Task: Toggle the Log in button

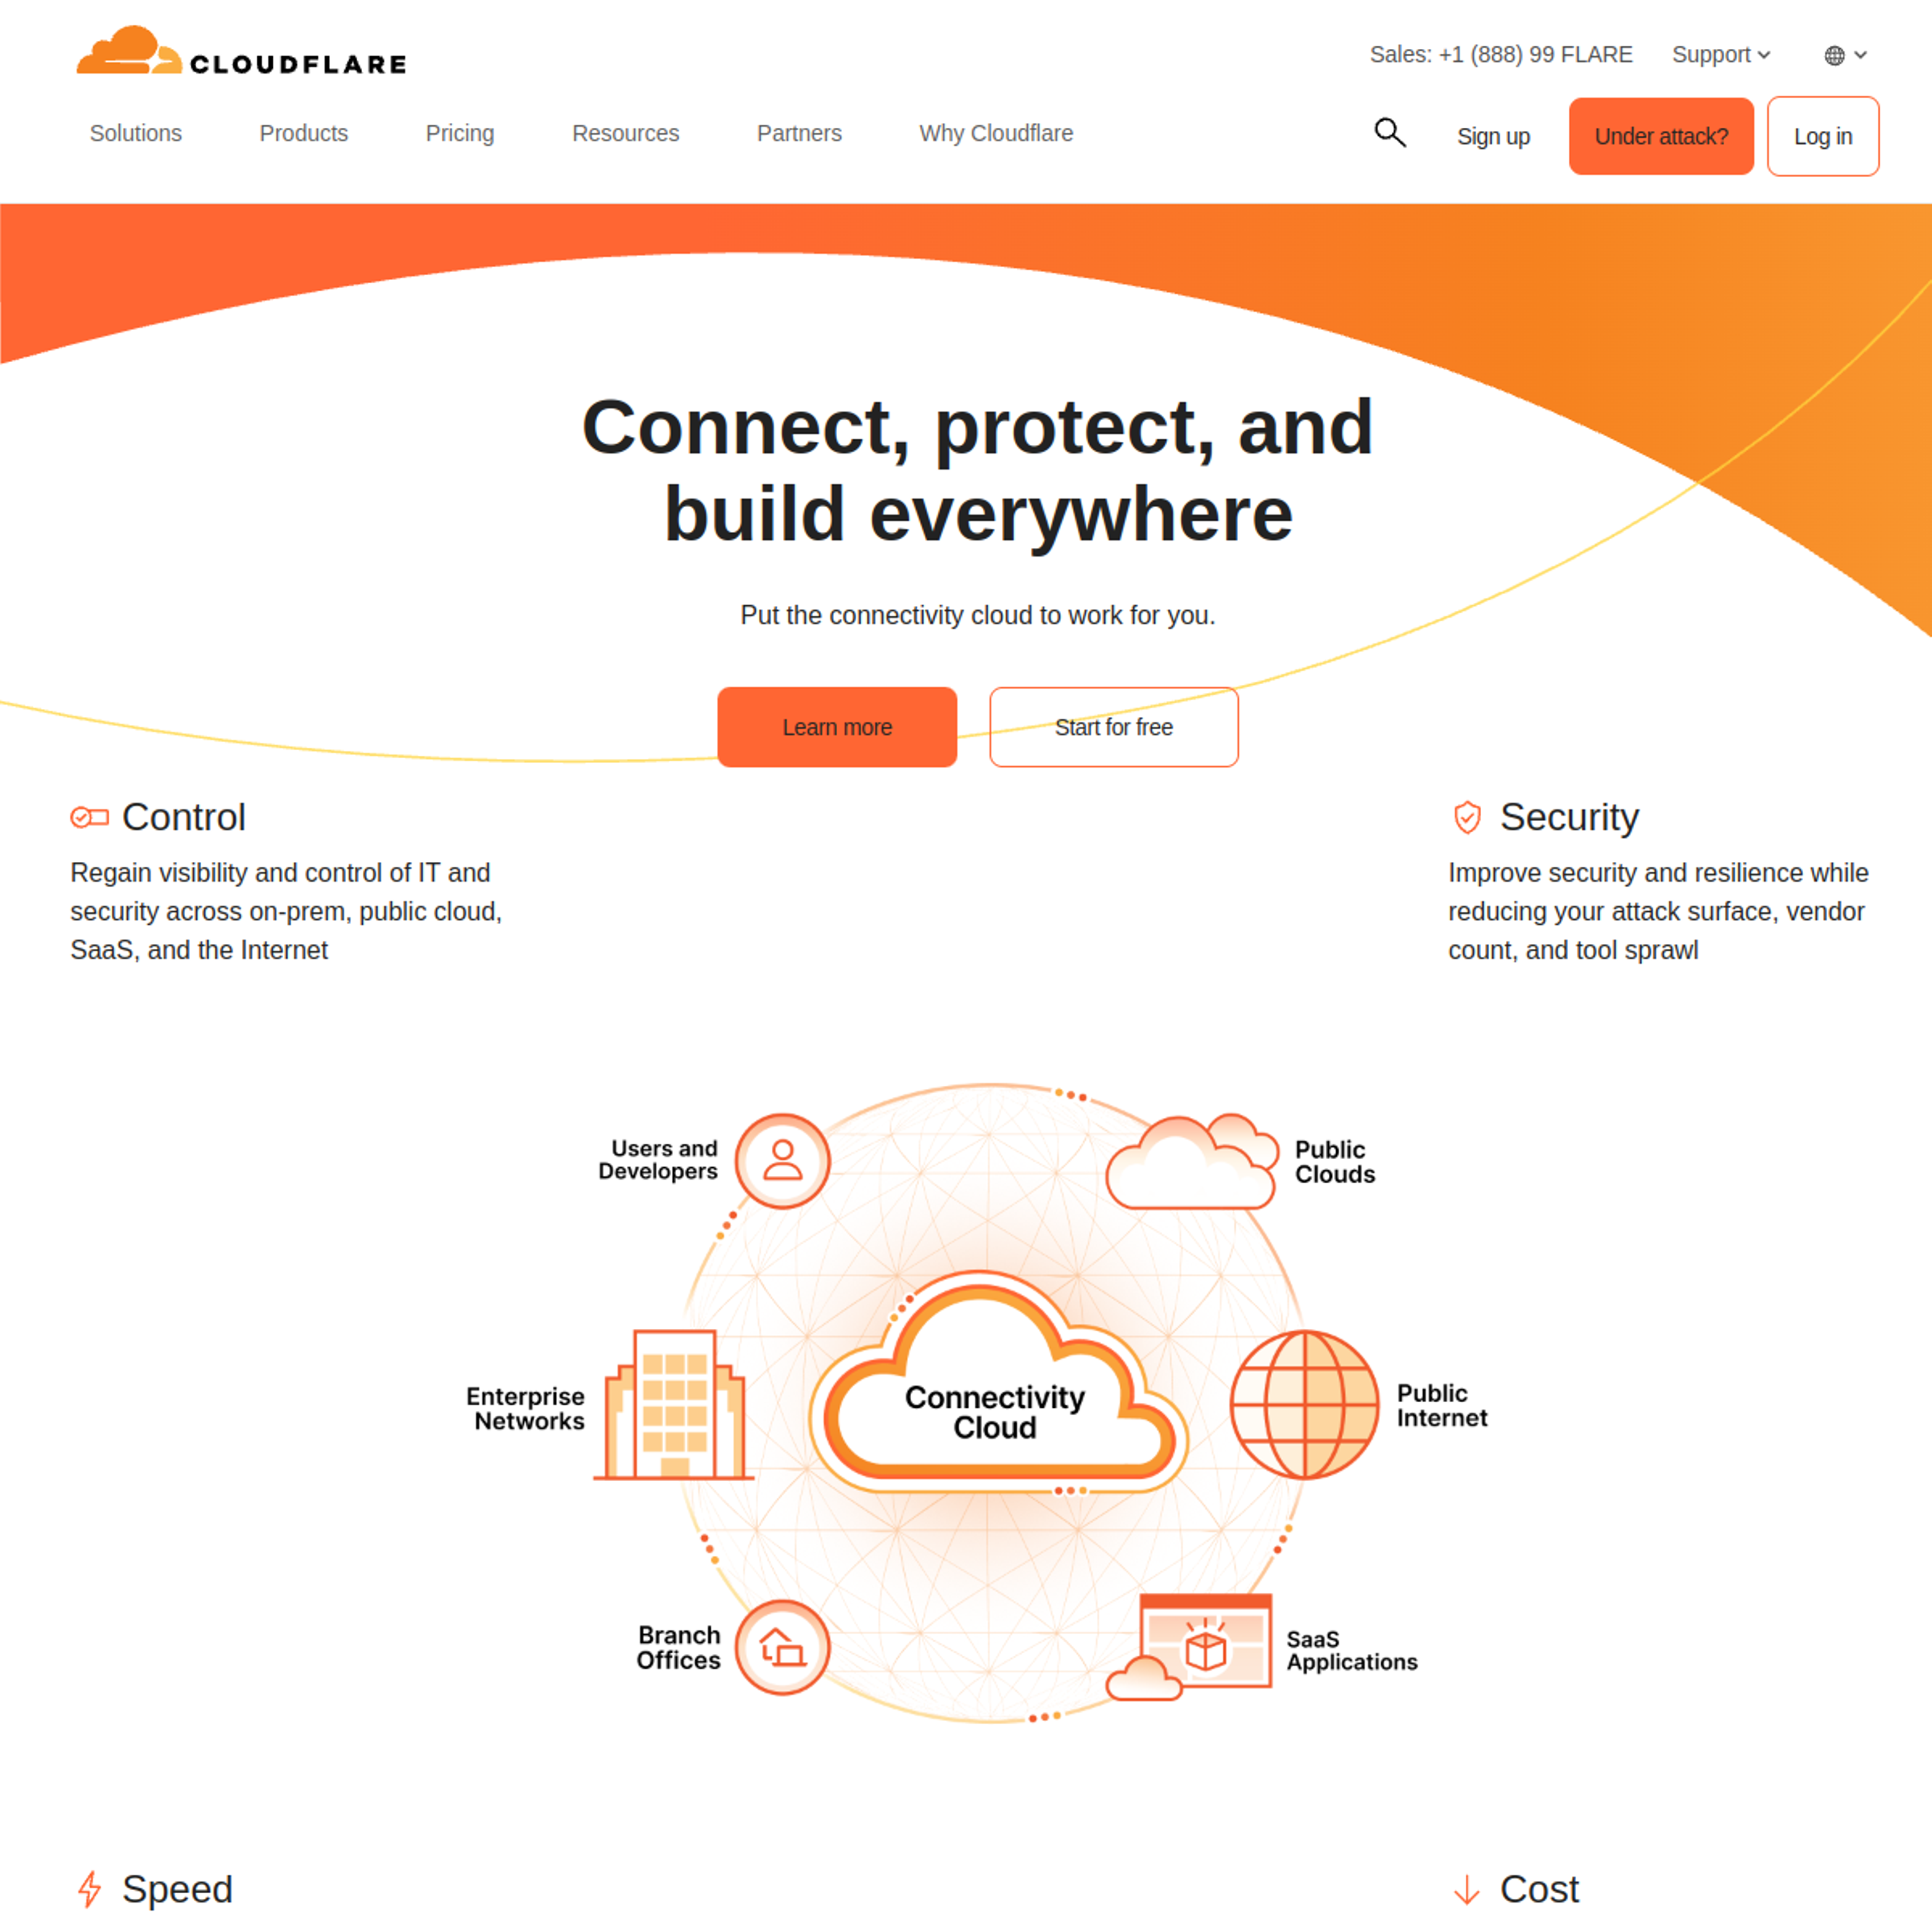Action: pyautogui.click(x=1820, y=134)
